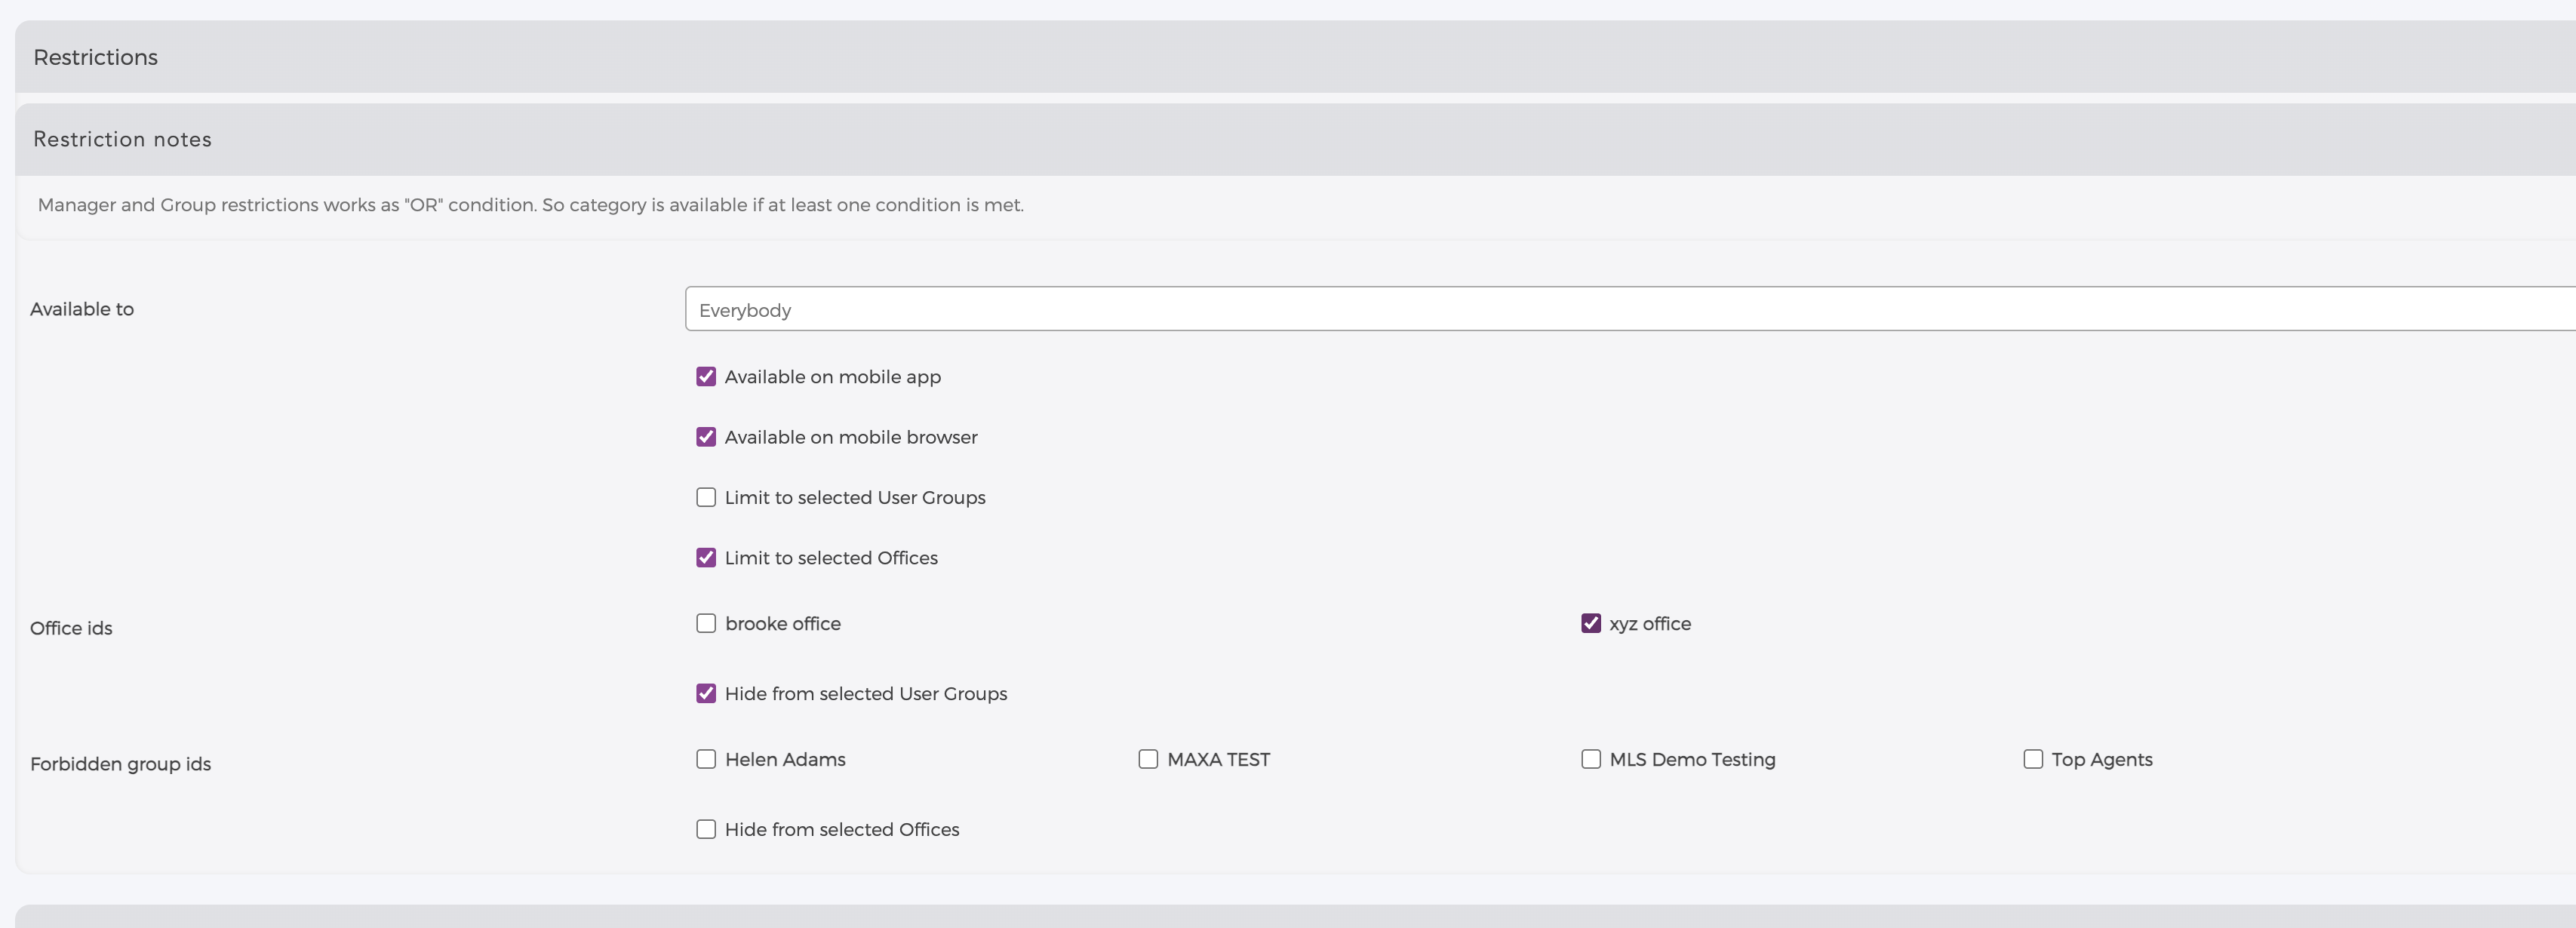Viewport: 2576px width, 928px height.
Task: Uncheck the xyz office checkbox
Action: [1590, 623]
